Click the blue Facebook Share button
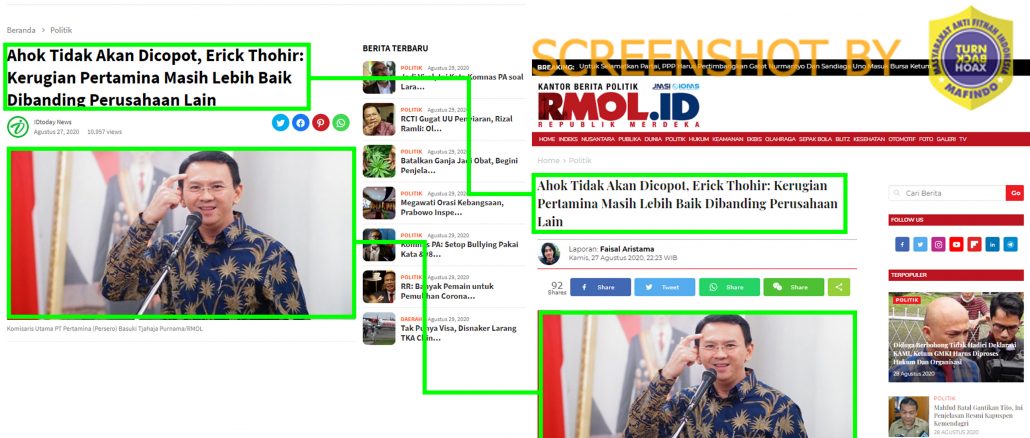This screenshot has height=438, width=1030. [x=600, y=287]
